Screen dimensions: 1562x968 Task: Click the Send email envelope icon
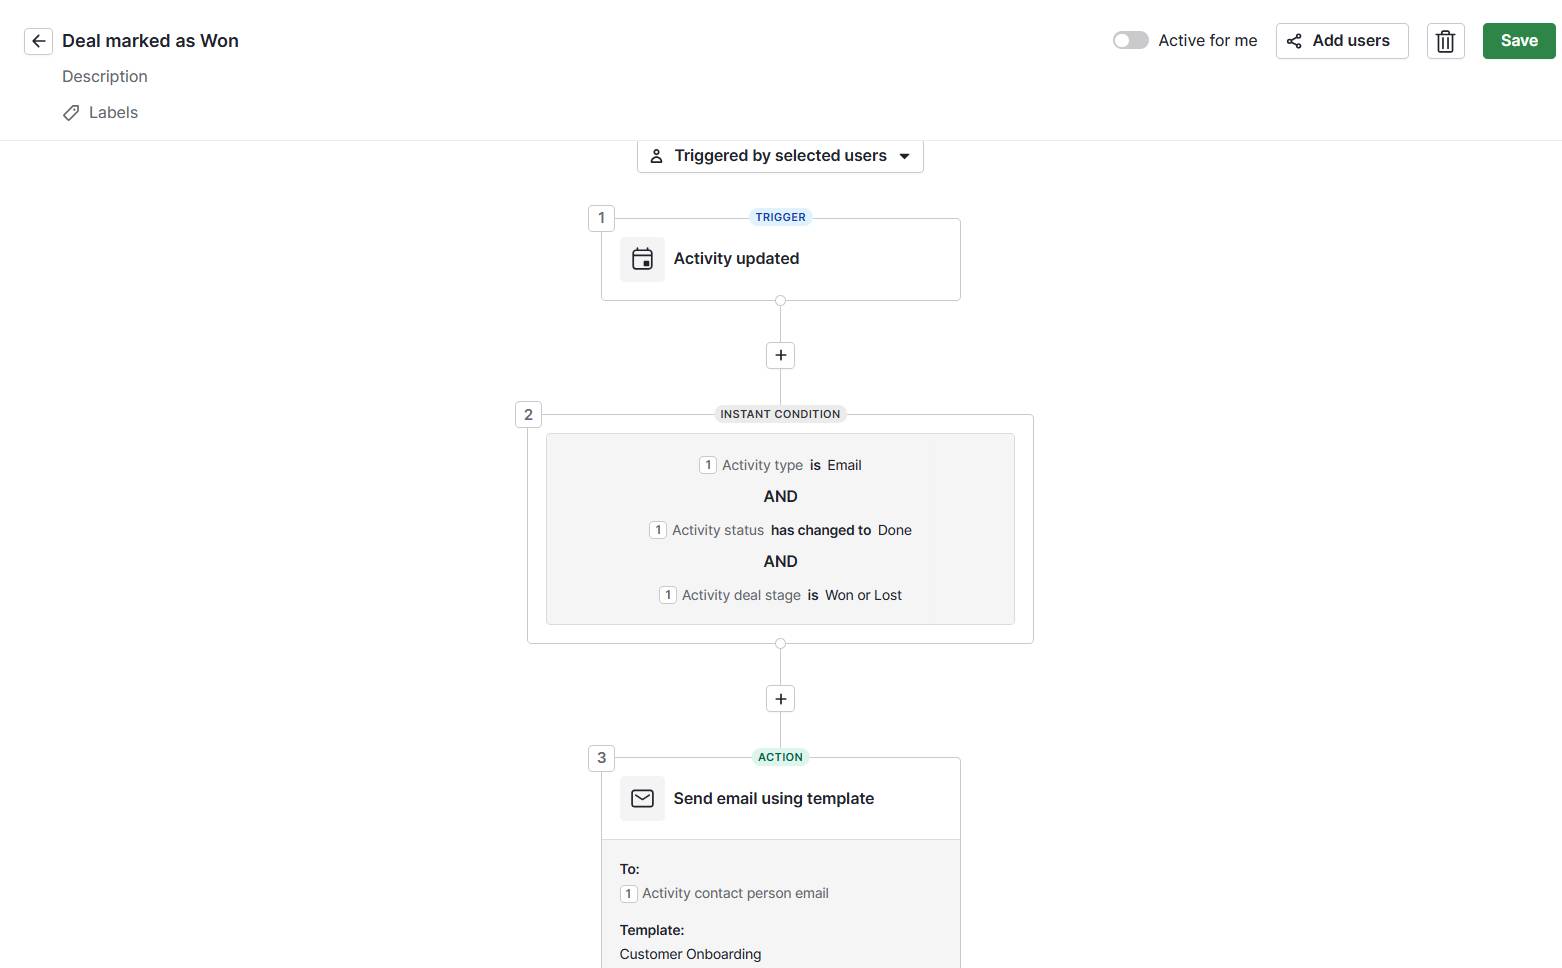[642, 799]
